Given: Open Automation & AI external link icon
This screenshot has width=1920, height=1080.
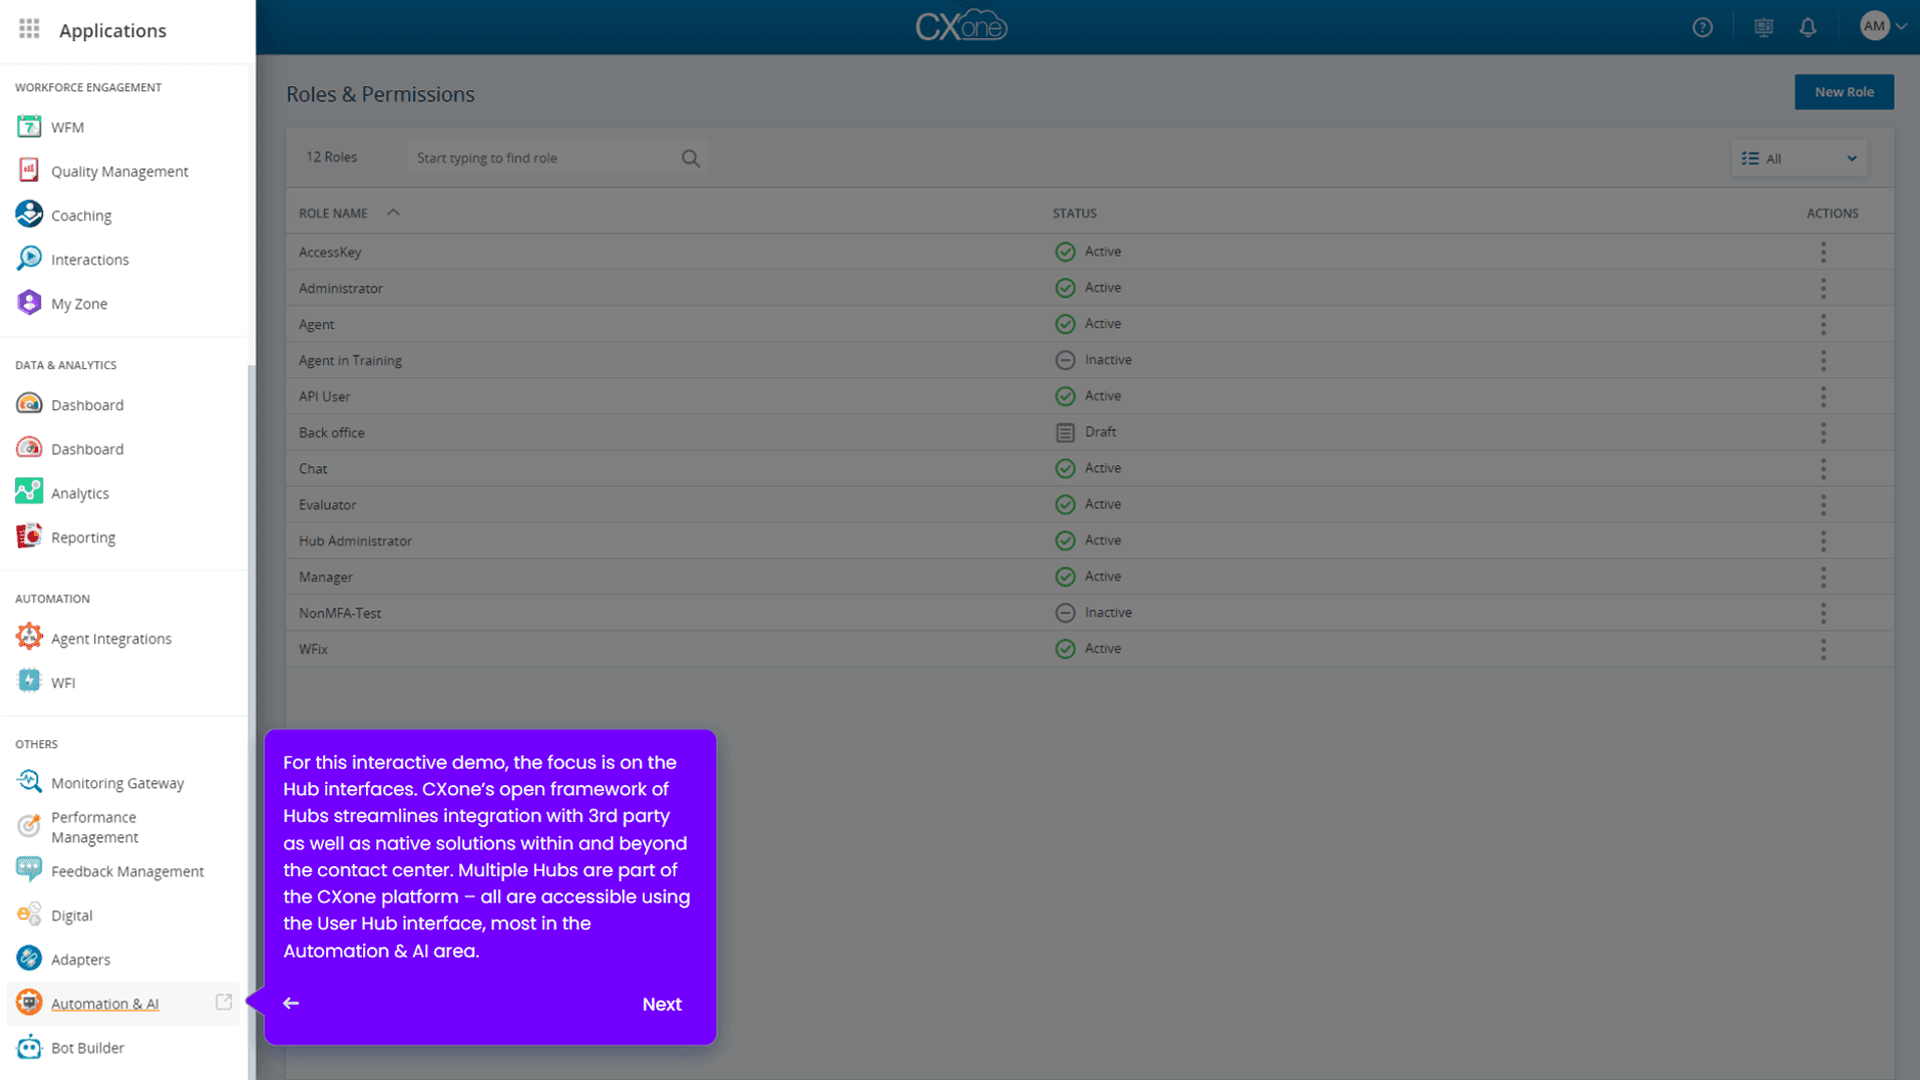Looking at the screenshot, I should pyautogui.click(x=224, y=1002).
